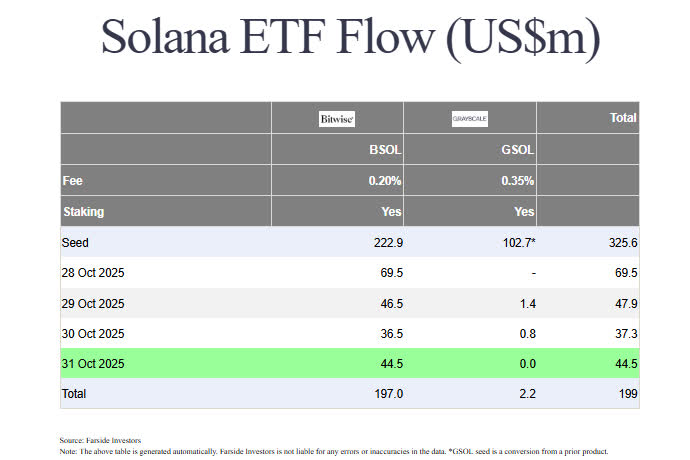Screen dimensions: 690x460
Task: Click the note disclaimer text below table
Action: click(x=335, y=451)
